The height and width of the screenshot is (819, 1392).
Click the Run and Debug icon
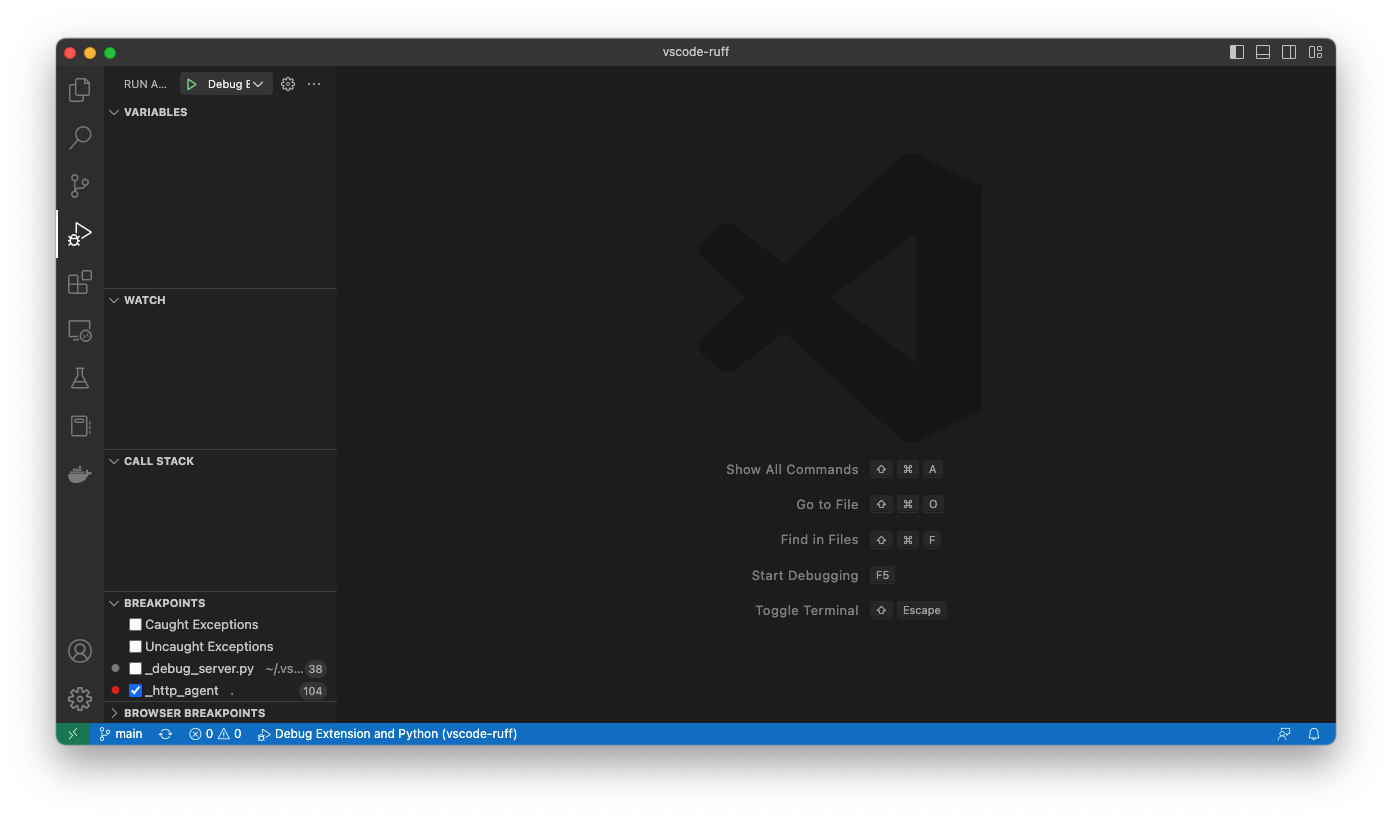pyautogui.click(x=79, y=234)
